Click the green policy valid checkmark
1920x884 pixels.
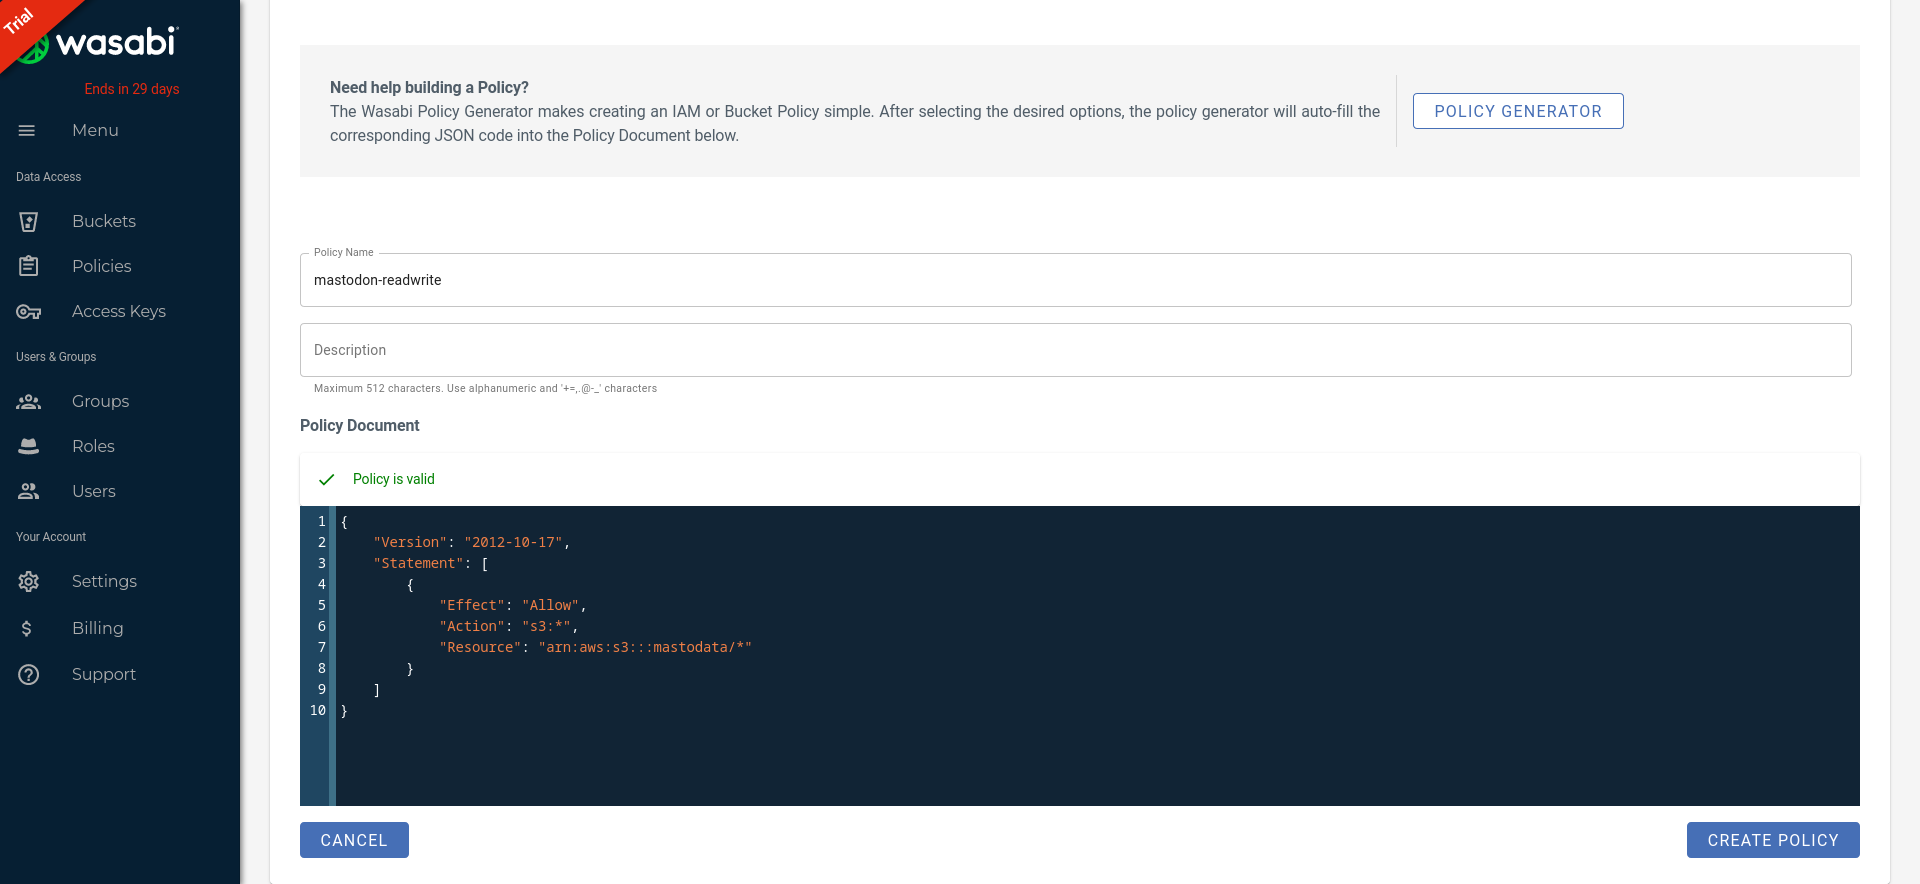pos(326,479)
